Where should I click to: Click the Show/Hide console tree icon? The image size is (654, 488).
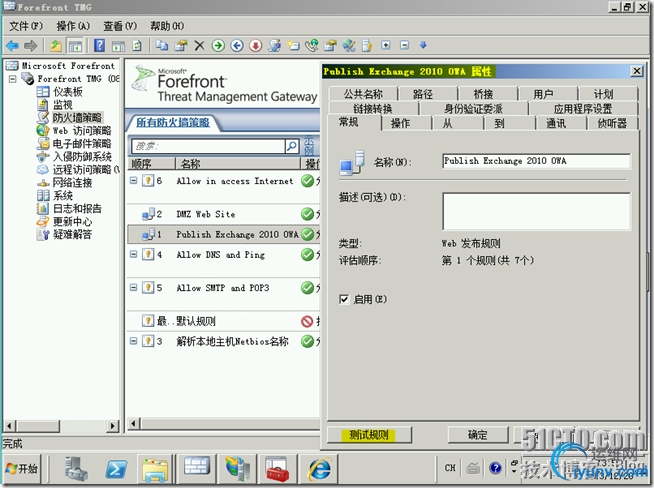[x=75, y=45]
